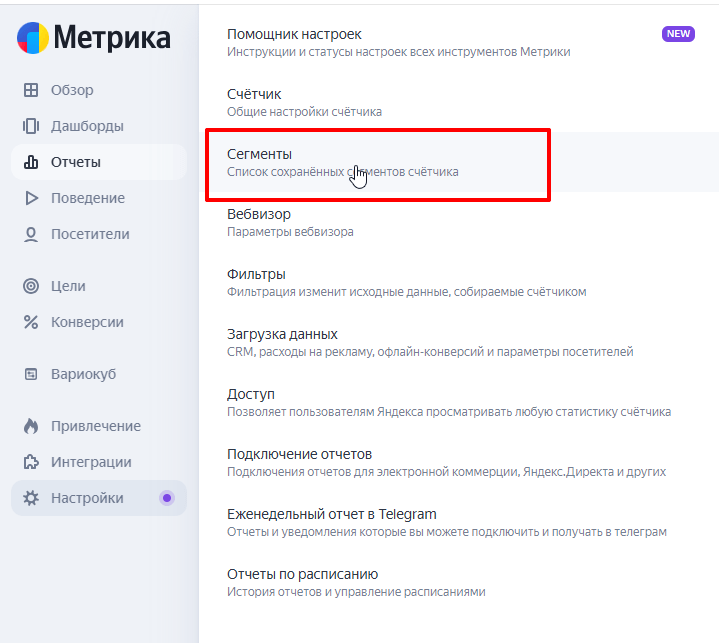Screen dimensions: 719x643
Task: Go to Фильтры settings
Action: [x=256, y=274]
